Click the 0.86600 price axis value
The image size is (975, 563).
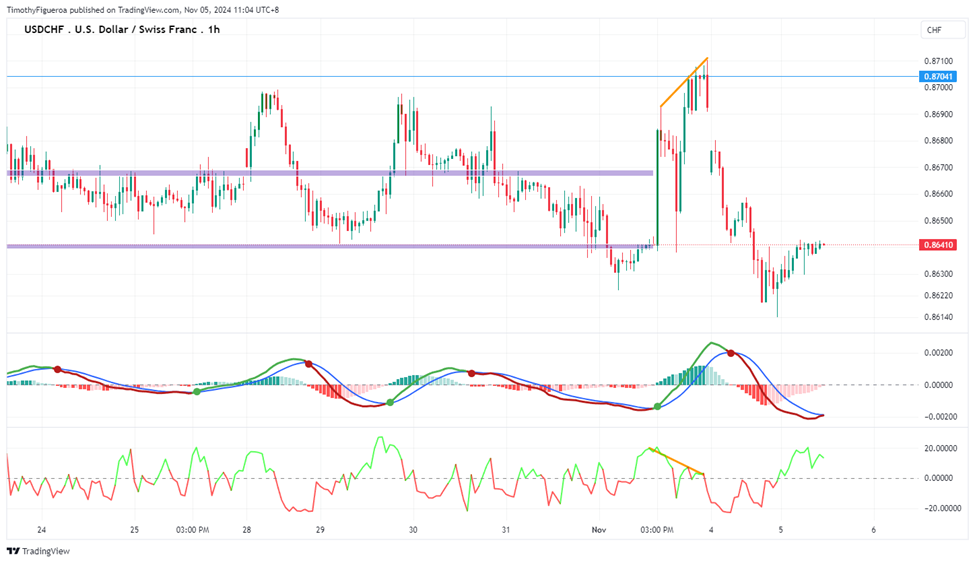tap(938, 194)
